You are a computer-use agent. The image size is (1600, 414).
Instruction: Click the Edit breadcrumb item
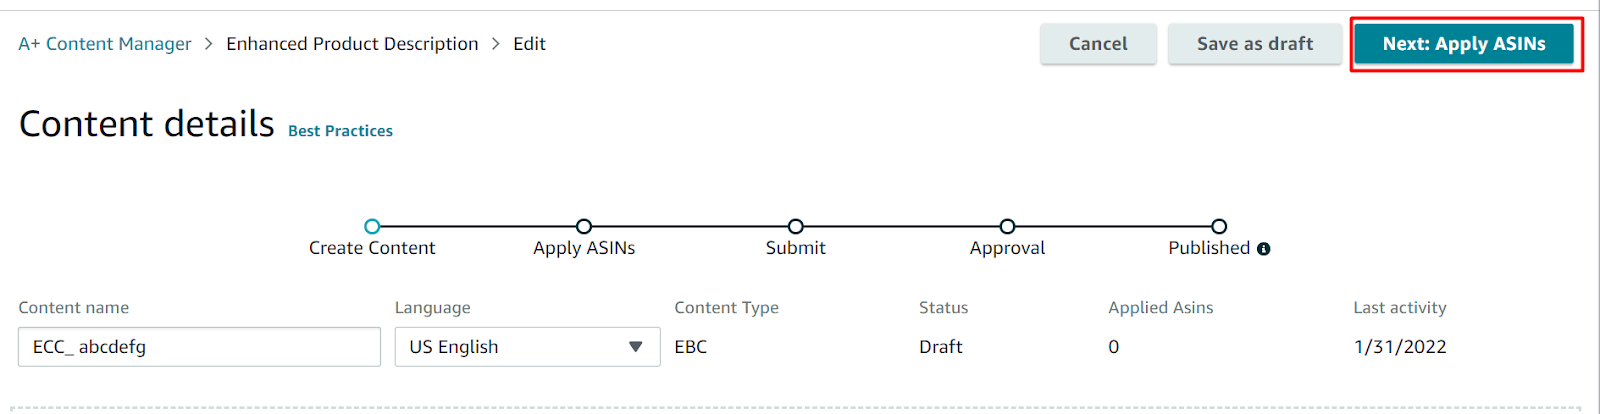click(x=529, y=44)
